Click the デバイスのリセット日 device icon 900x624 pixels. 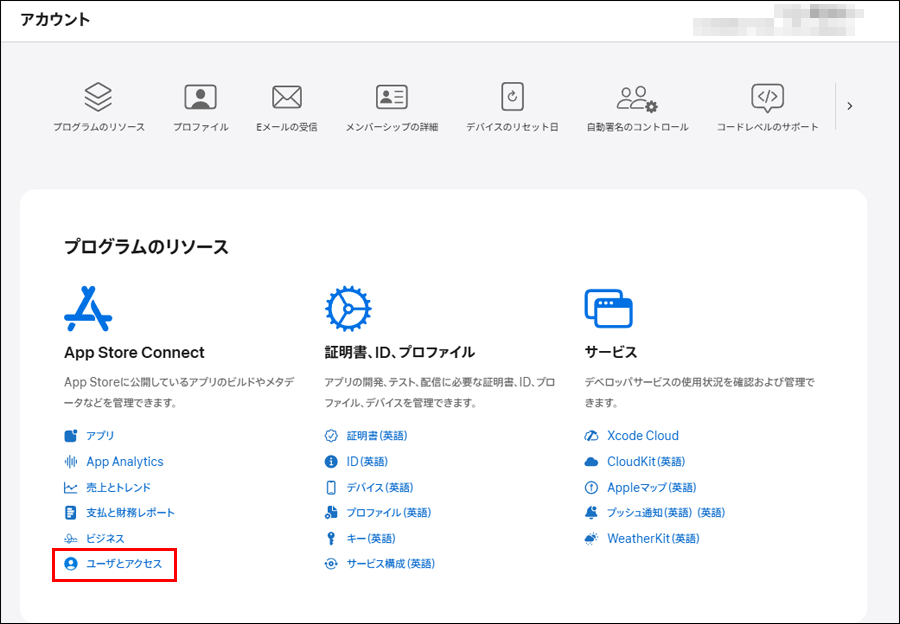(512, 96)
